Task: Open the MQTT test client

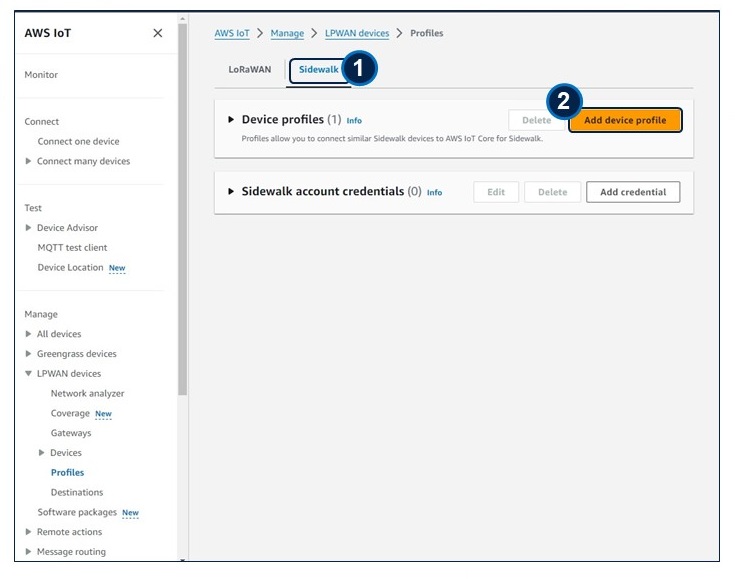Action: [72, 247]
